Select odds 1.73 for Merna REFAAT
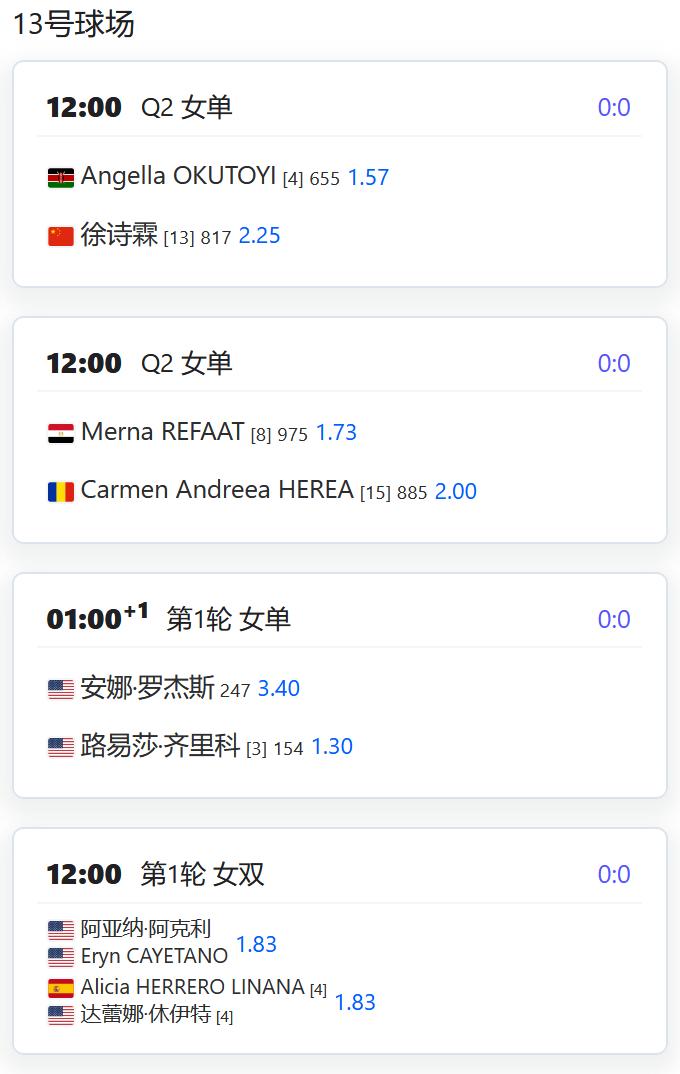Screen dimensions: 680x1074 click(x=336, y=433)
